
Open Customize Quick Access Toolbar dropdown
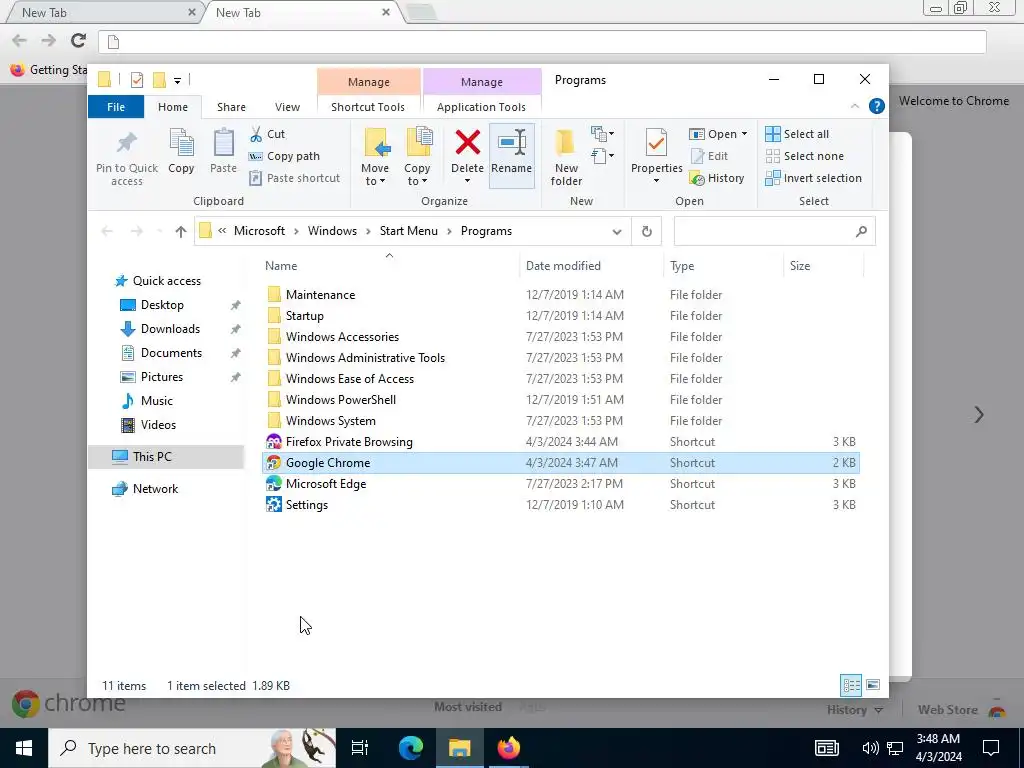click(x=177, y=80)
